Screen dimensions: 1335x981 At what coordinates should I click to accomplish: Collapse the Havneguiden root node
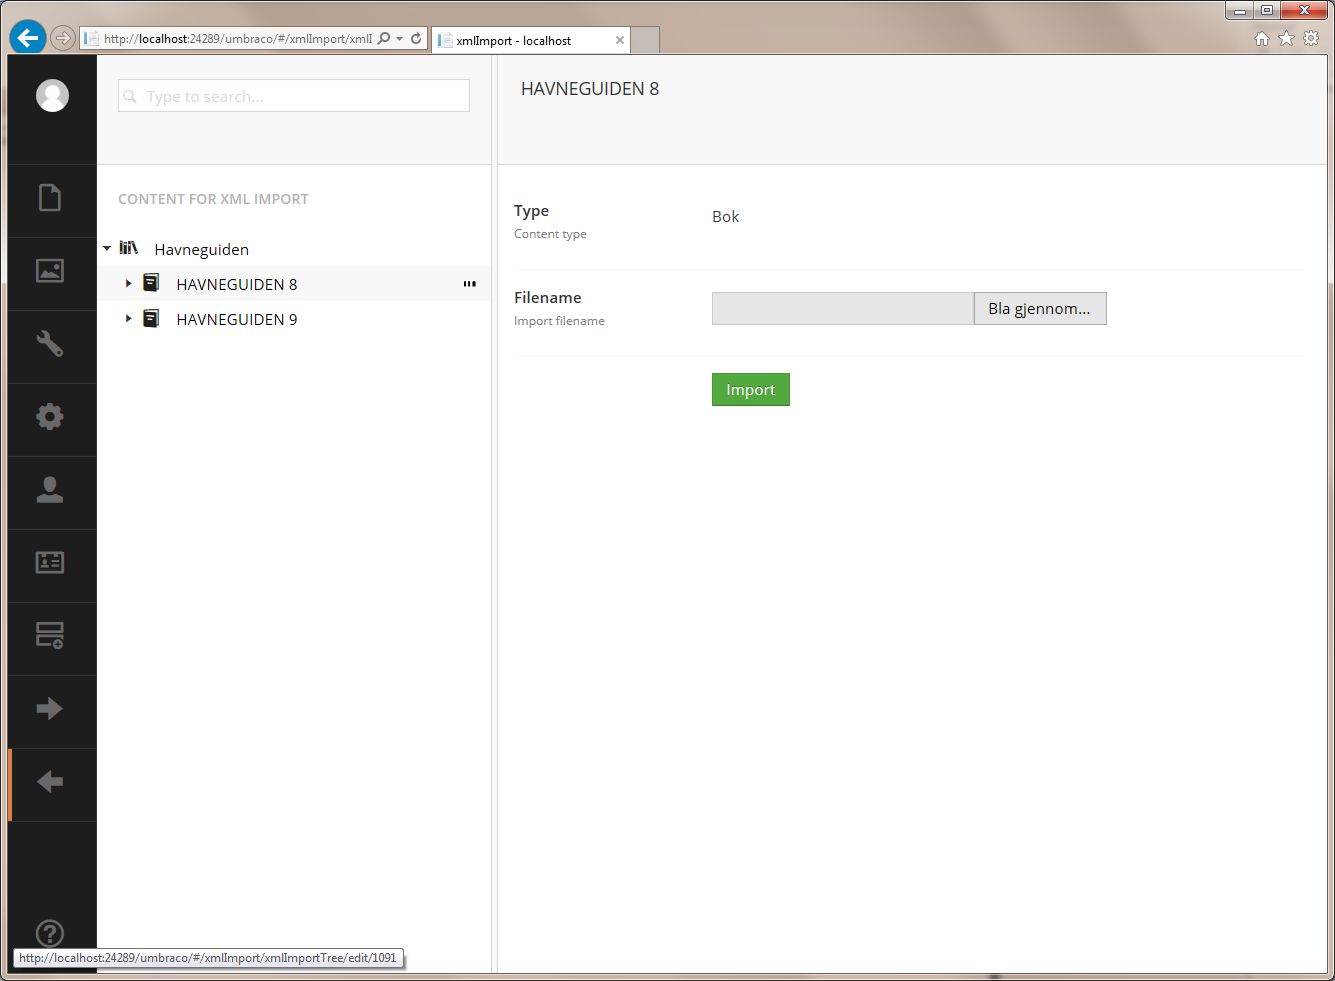point(107,248)
